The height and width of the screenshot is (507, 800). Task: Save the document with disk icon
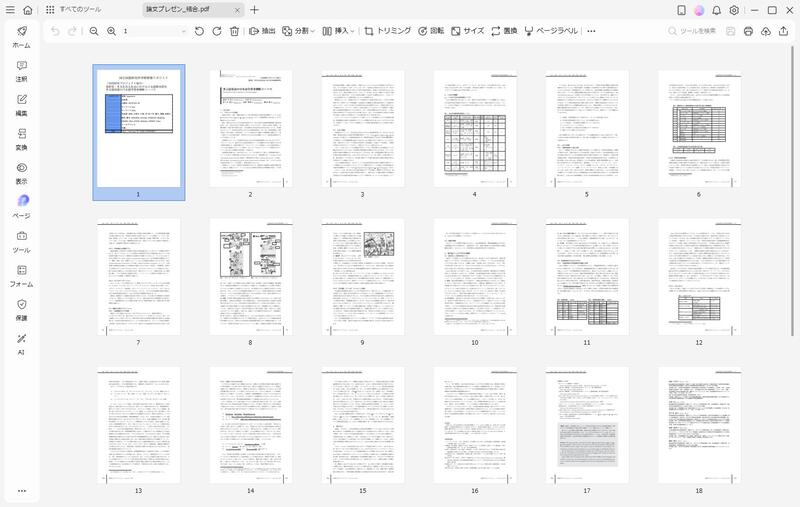tap(731, 31)
